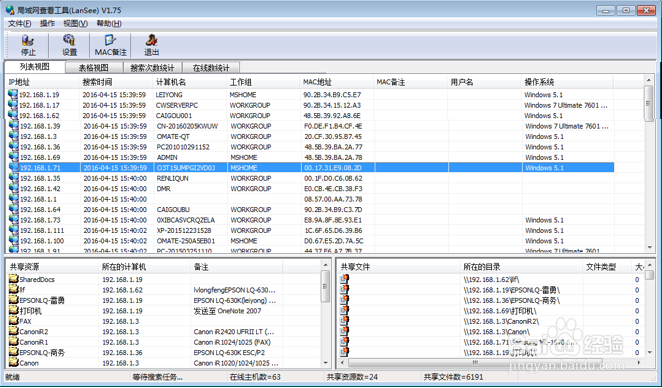This screenshot has width=662, height=388.
Task: Click the computer icon for 192.168.1.17
Action: tap(13, 105)
